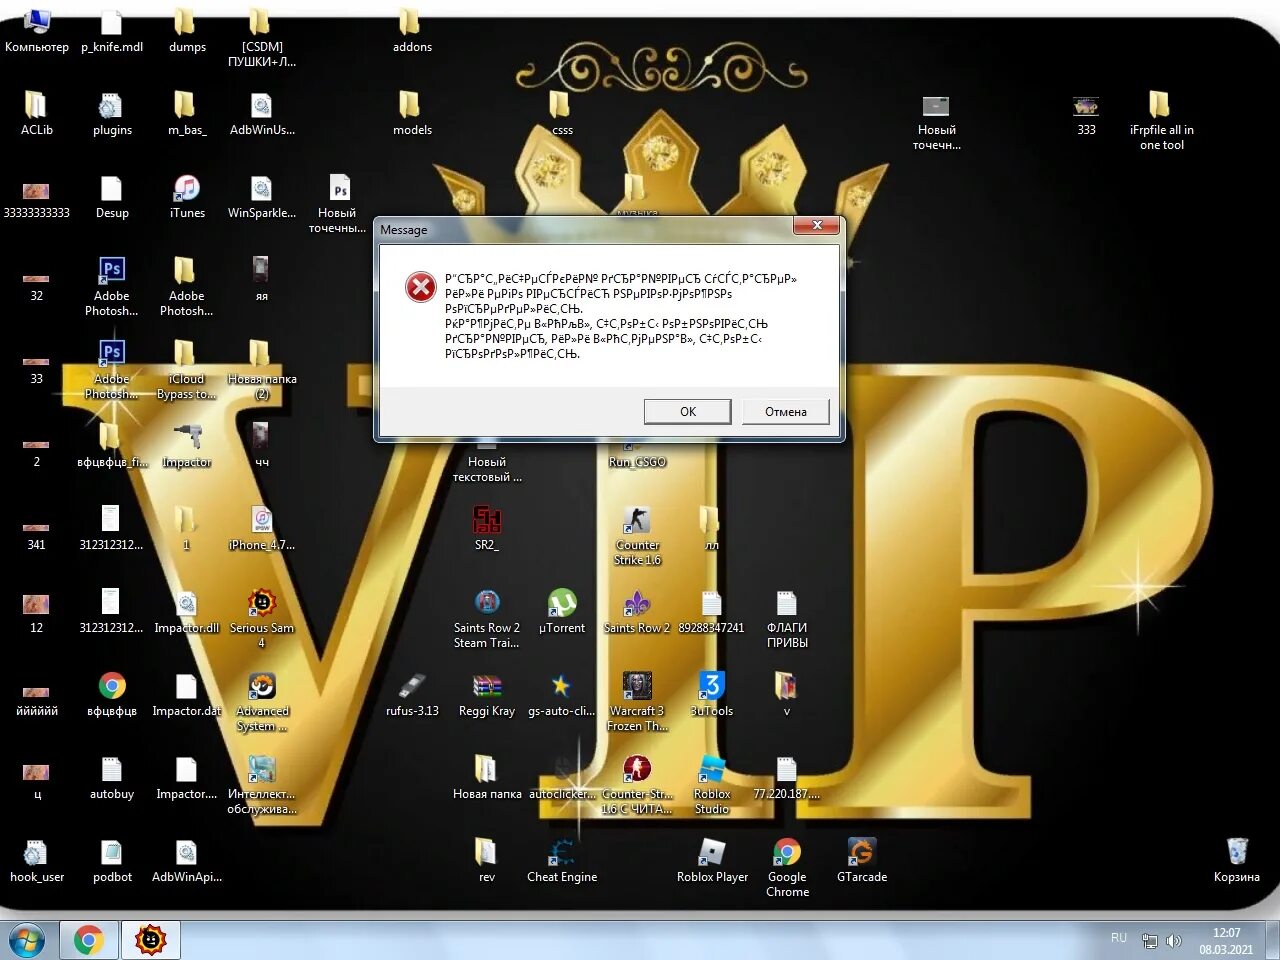Select the plugins file icon

coord(112,113)
